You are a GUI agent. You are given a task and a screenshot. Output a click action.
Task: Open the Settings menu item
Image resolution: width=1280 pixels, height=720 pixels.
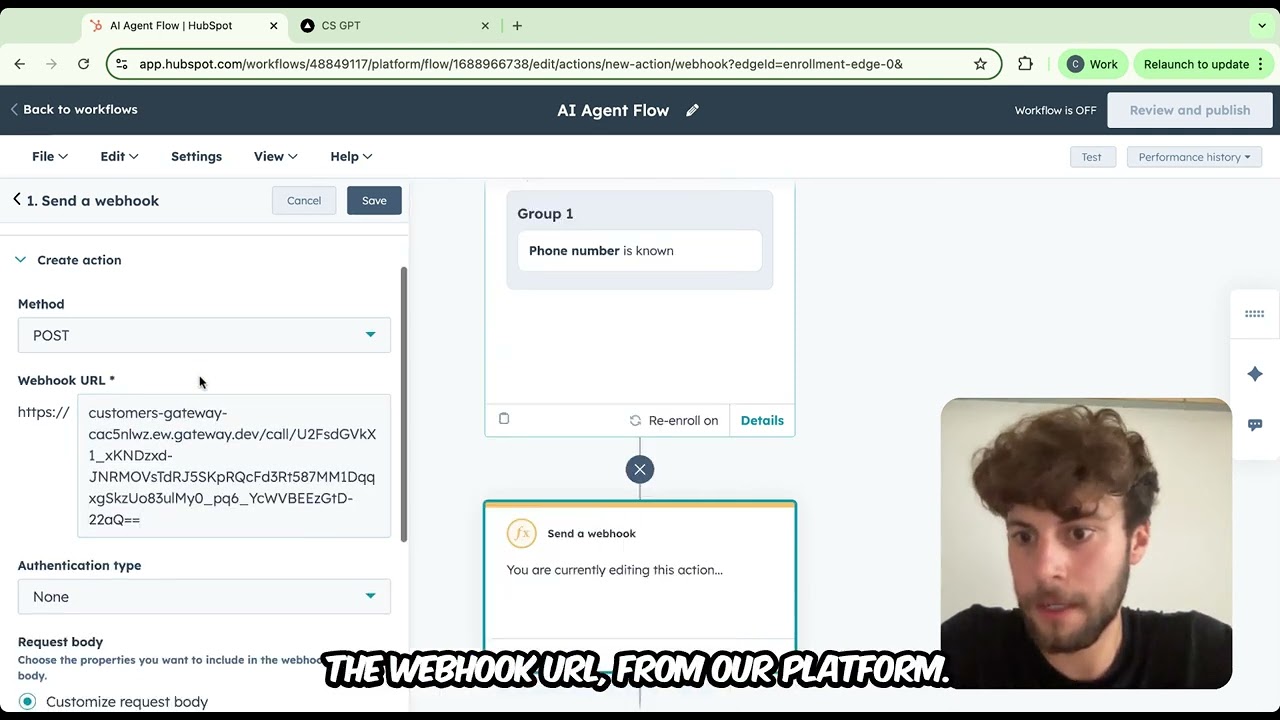point(196,156)
